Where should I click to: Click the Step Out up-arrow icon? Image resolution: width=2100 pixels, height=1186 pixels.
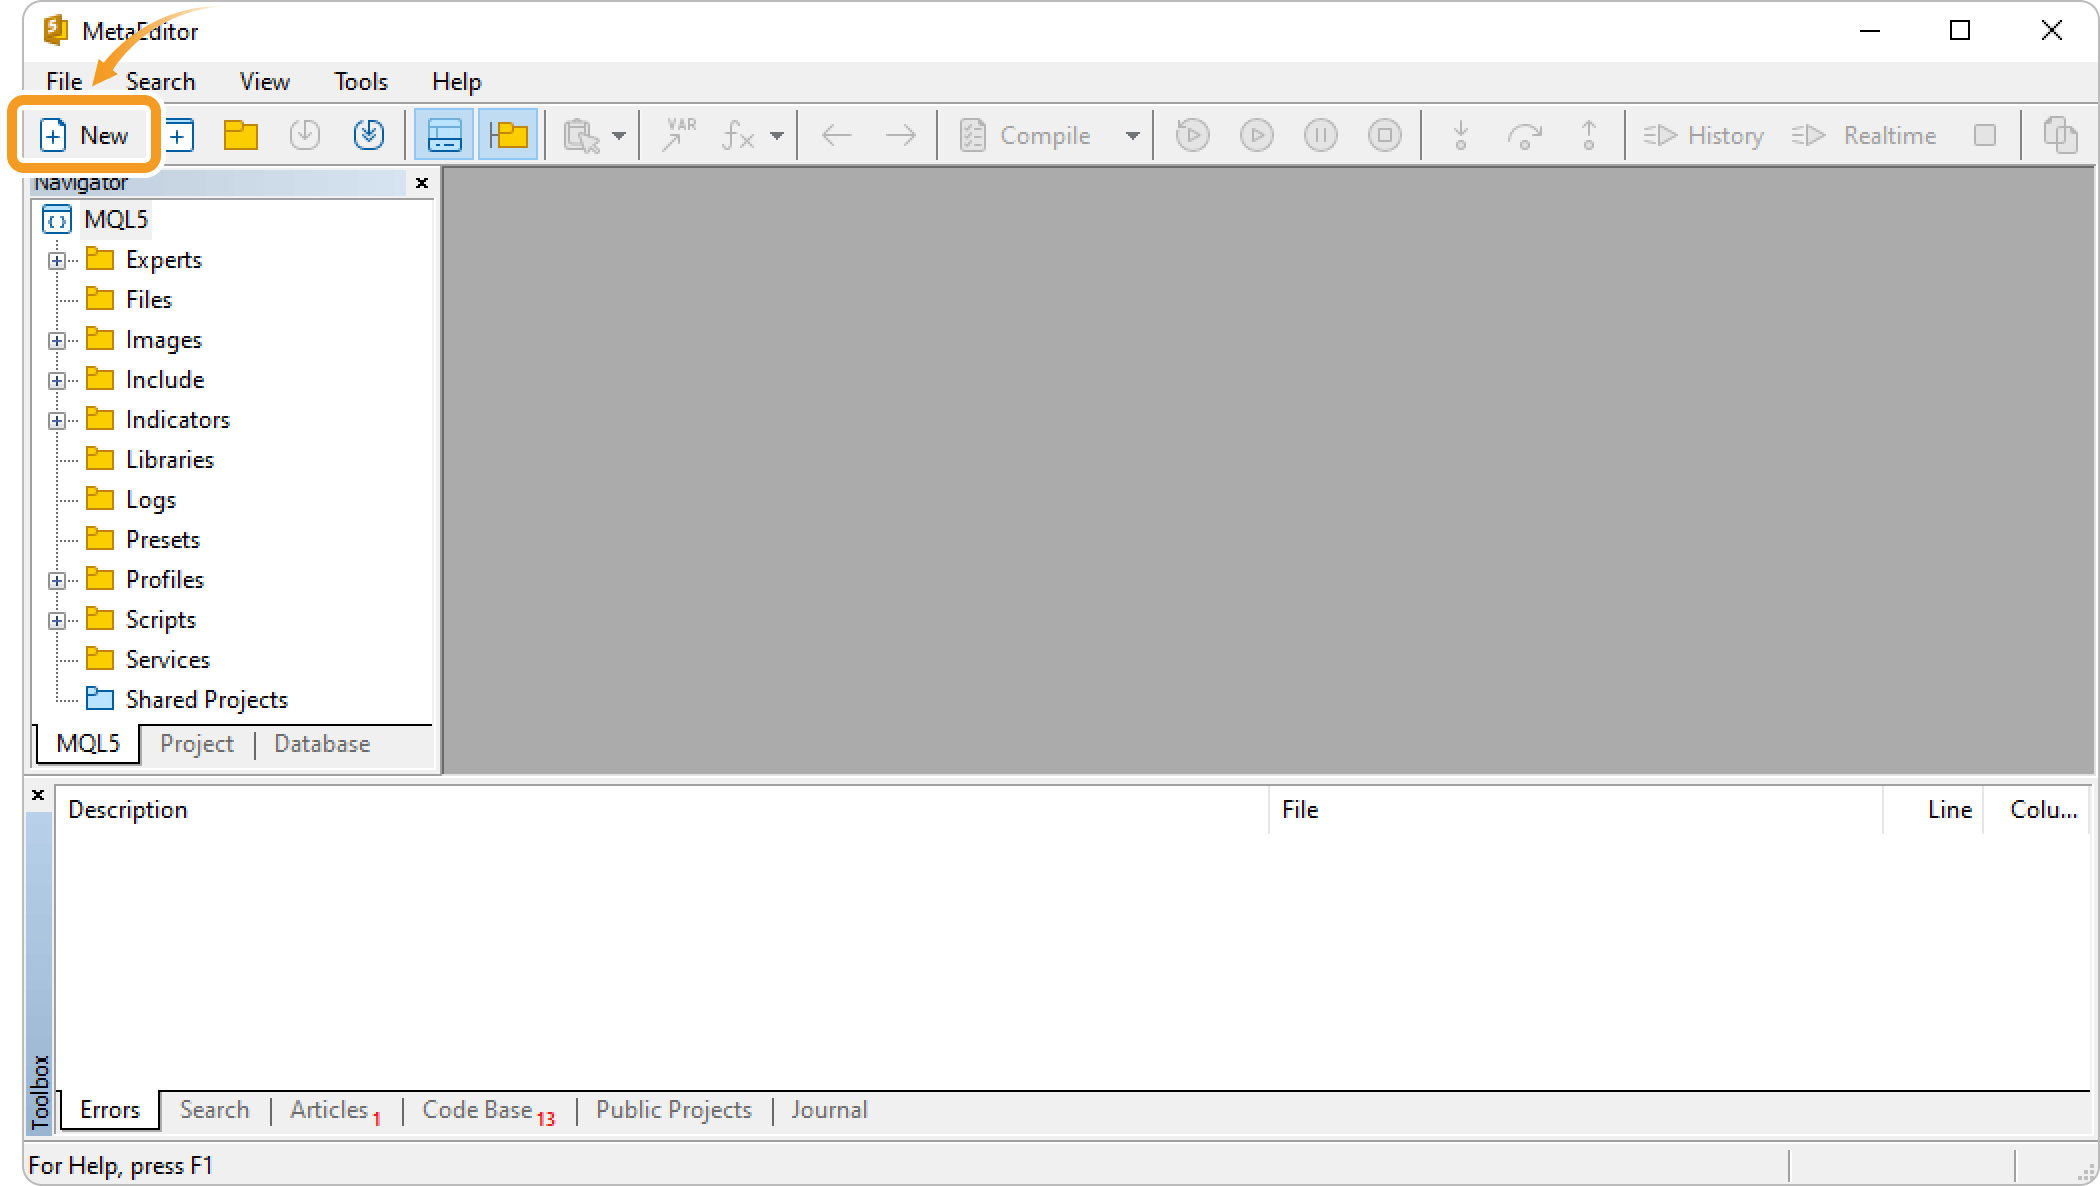1589,135
